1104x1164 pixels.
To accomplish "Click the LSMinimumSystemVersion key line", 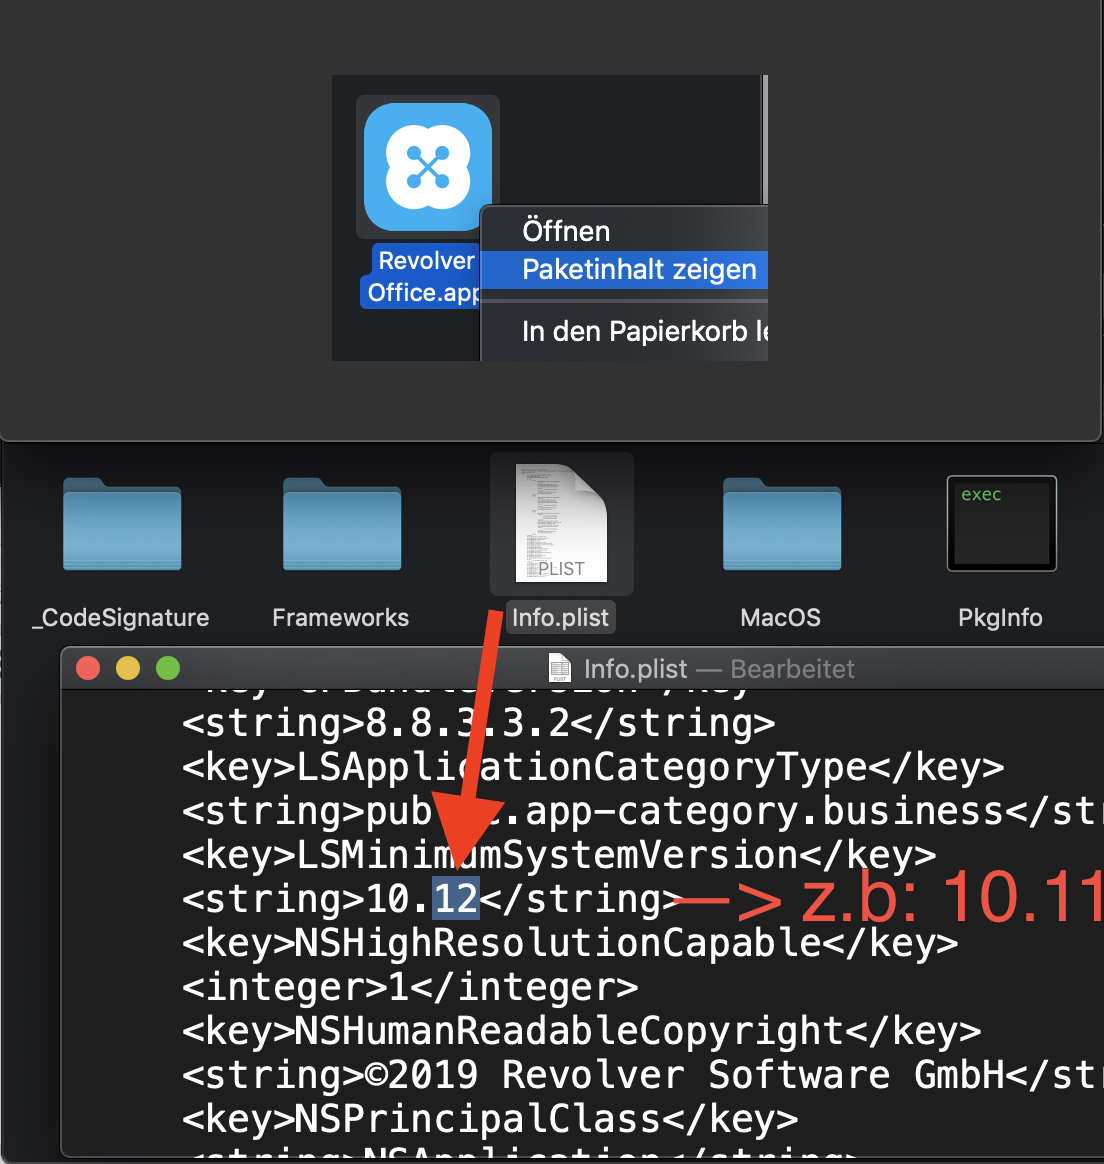I will click(x=558, y=855).
